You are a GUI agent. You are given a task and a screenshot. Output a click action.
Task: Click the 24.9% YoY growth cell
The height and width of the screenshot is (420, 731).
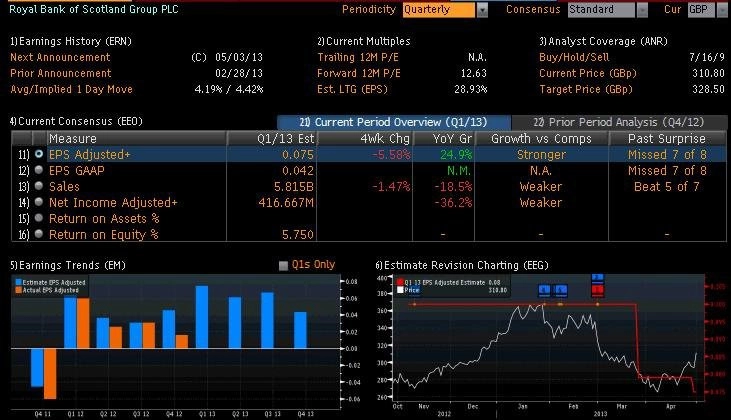pyautogui.click(x=456, y=154)
